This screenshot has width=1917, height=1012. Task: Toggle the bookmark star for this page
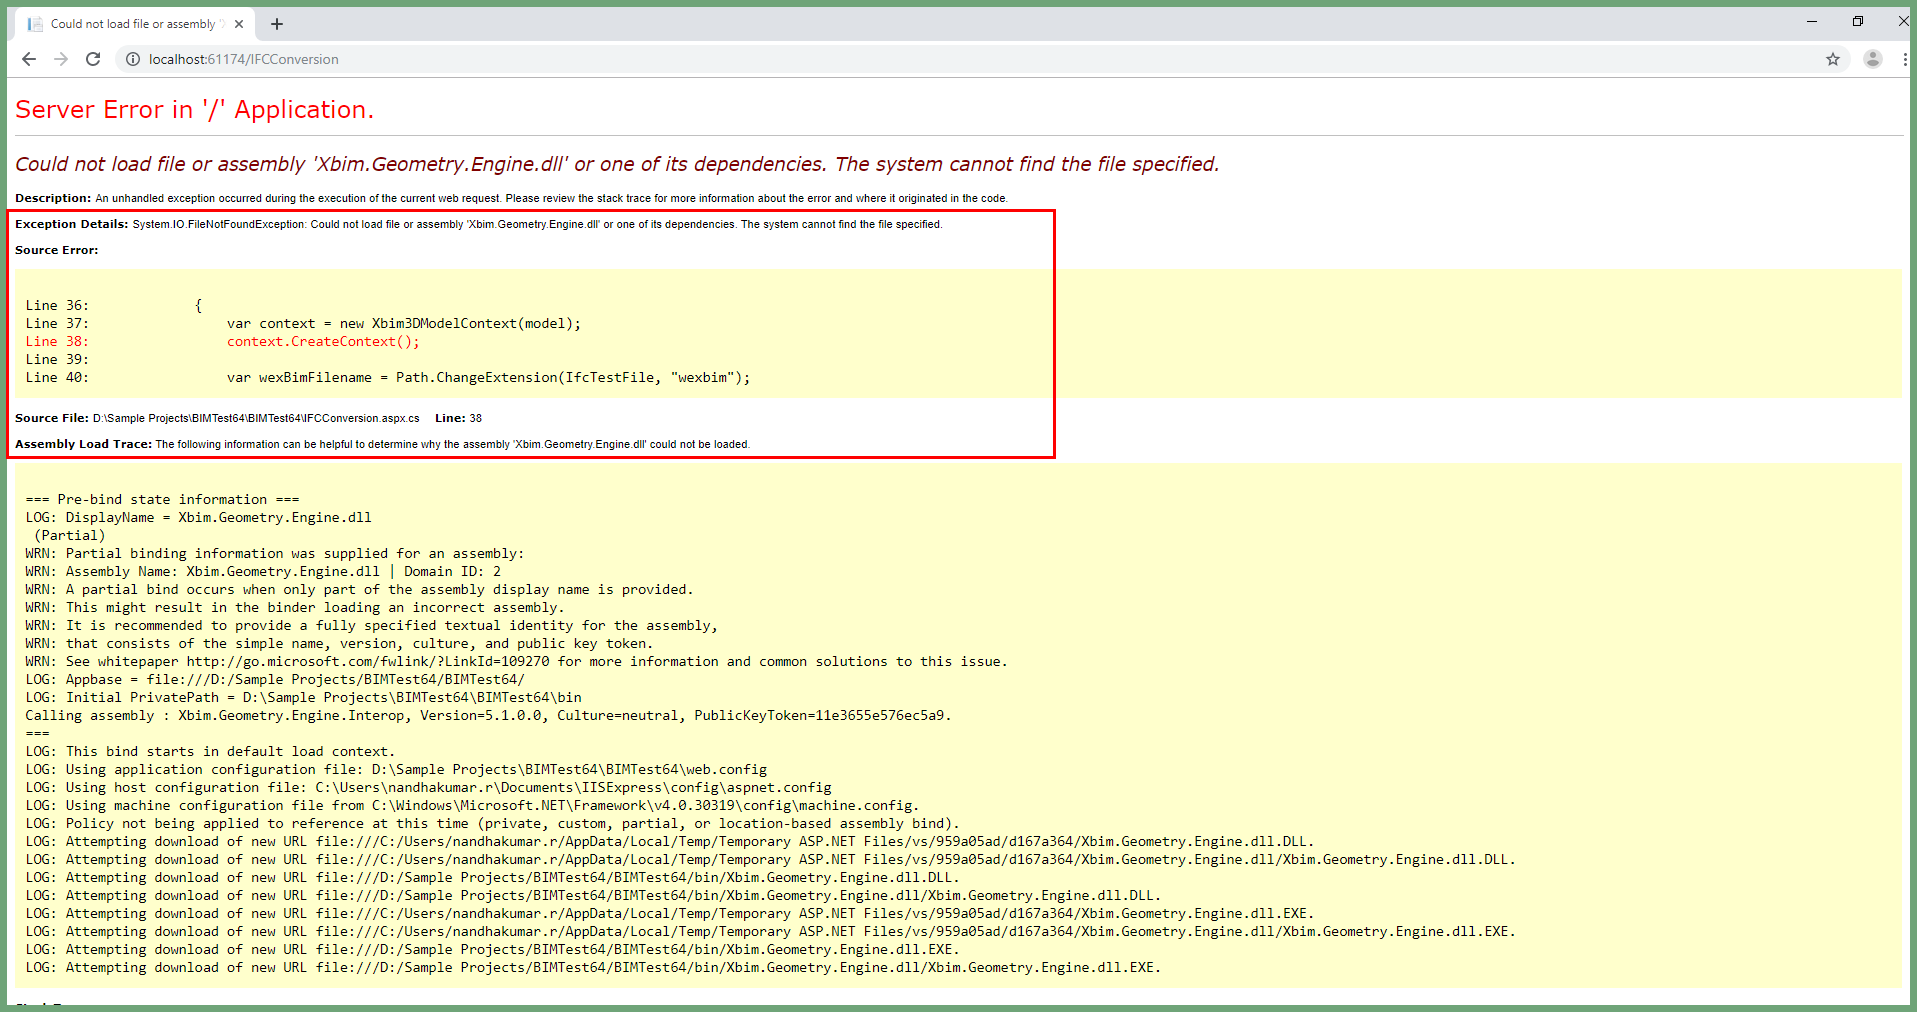click(x=1833, y=59)
